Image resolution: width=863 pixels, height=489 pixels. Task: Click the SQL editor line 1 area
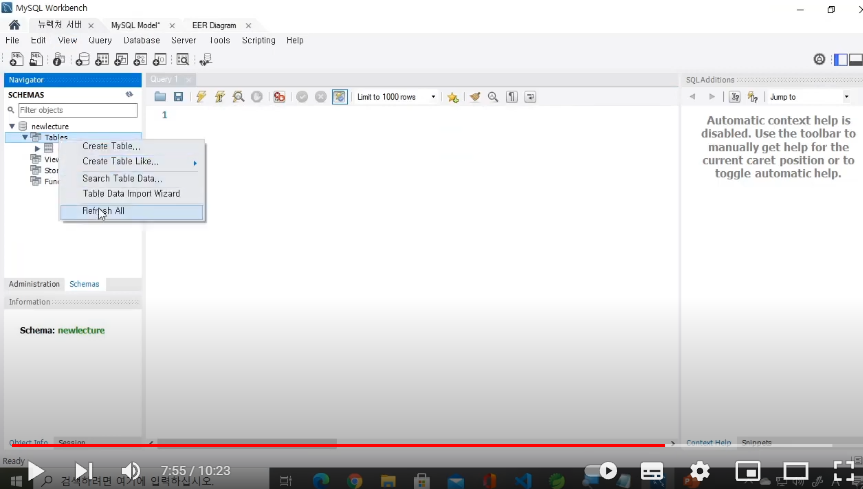(x=413, y=115)
